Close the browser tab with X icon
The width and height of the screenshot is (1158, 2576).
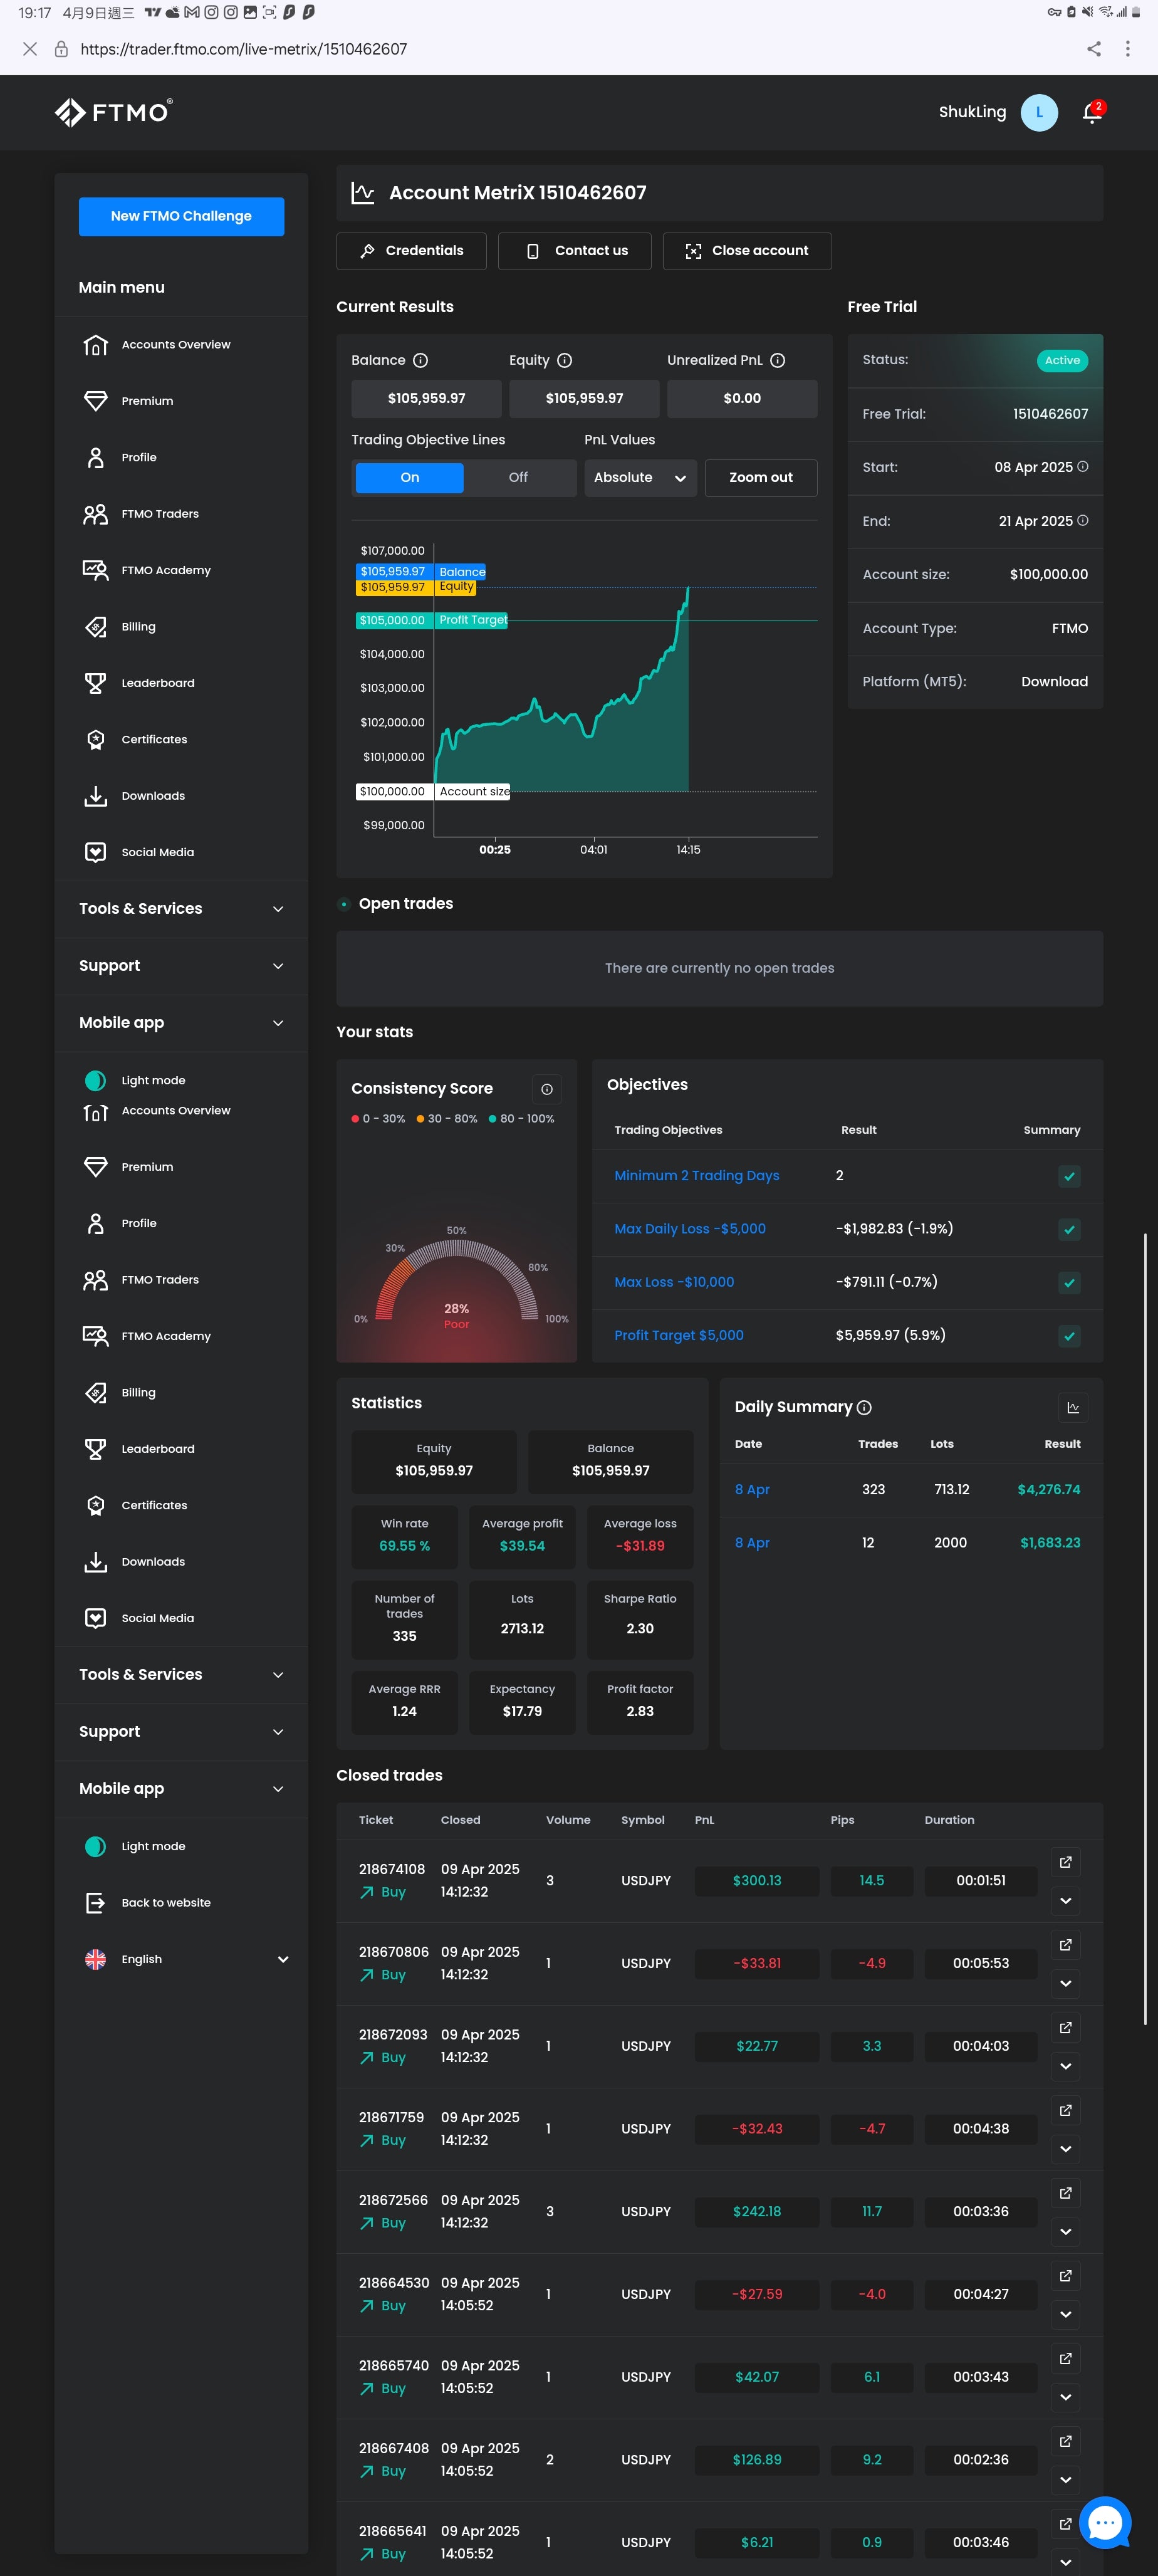coord(30,49)
